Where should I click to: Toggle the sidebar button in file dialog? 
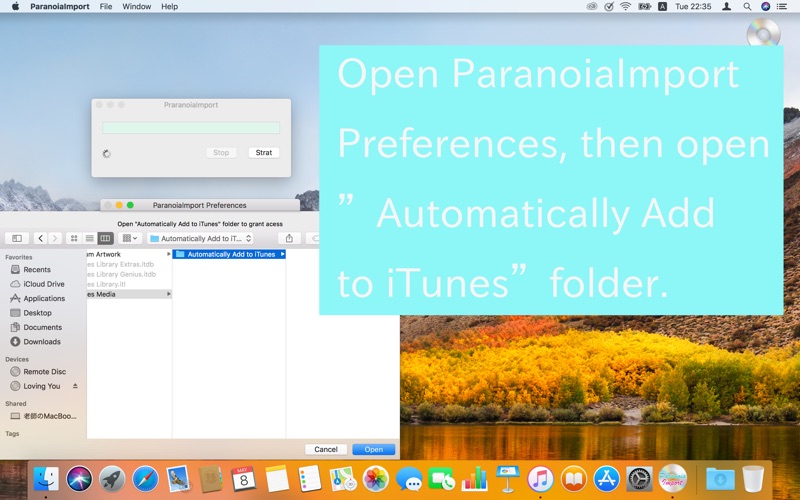coord(17,238)
